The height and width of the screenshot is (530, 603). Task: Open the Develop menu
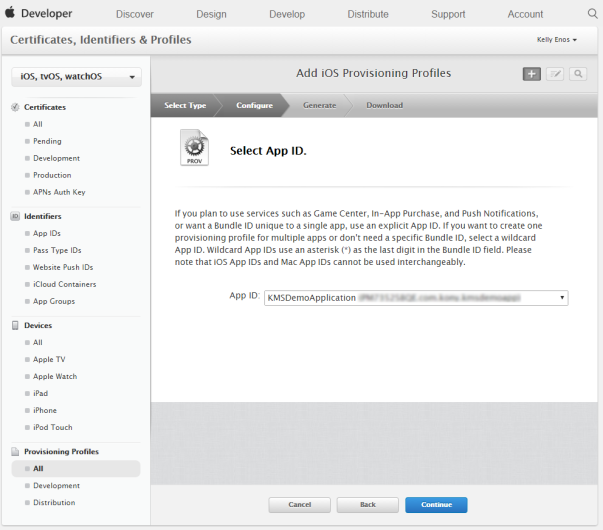click(287, 14)
